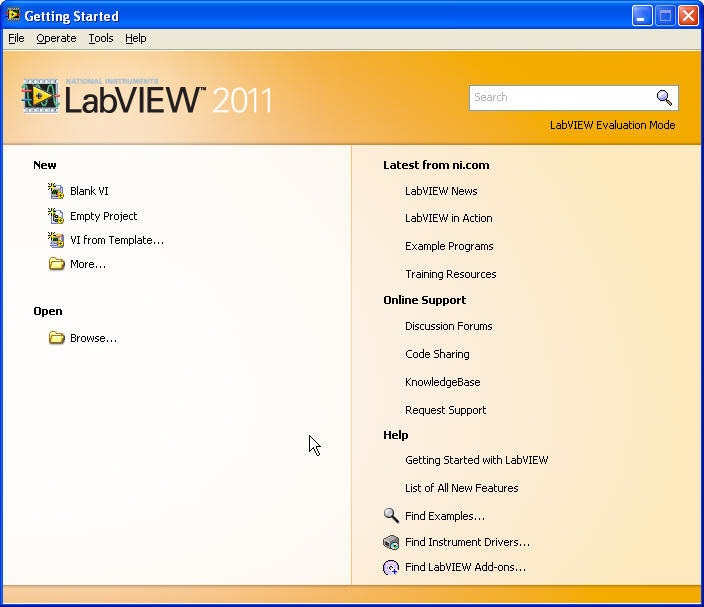Click the Browse folder icon under Open

click(57, 338)
